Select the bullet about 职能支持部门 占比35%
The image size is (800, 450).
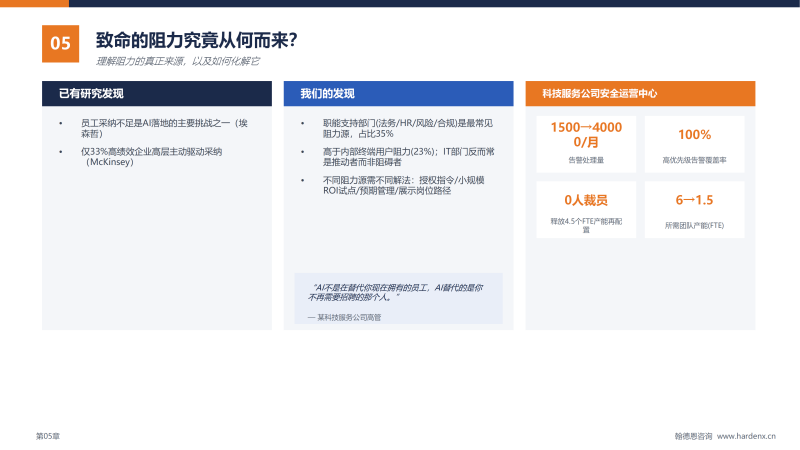pos(408,128)
